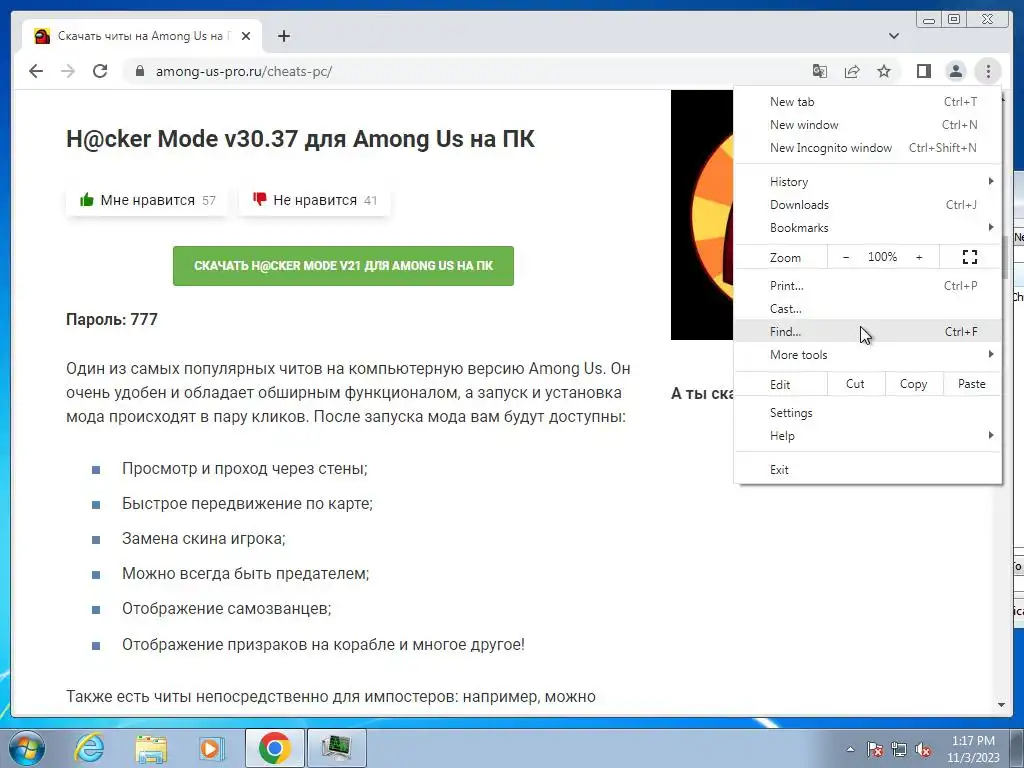
Task: Click the H@cker Mode v30.37 heading
Action: [300, 138]
